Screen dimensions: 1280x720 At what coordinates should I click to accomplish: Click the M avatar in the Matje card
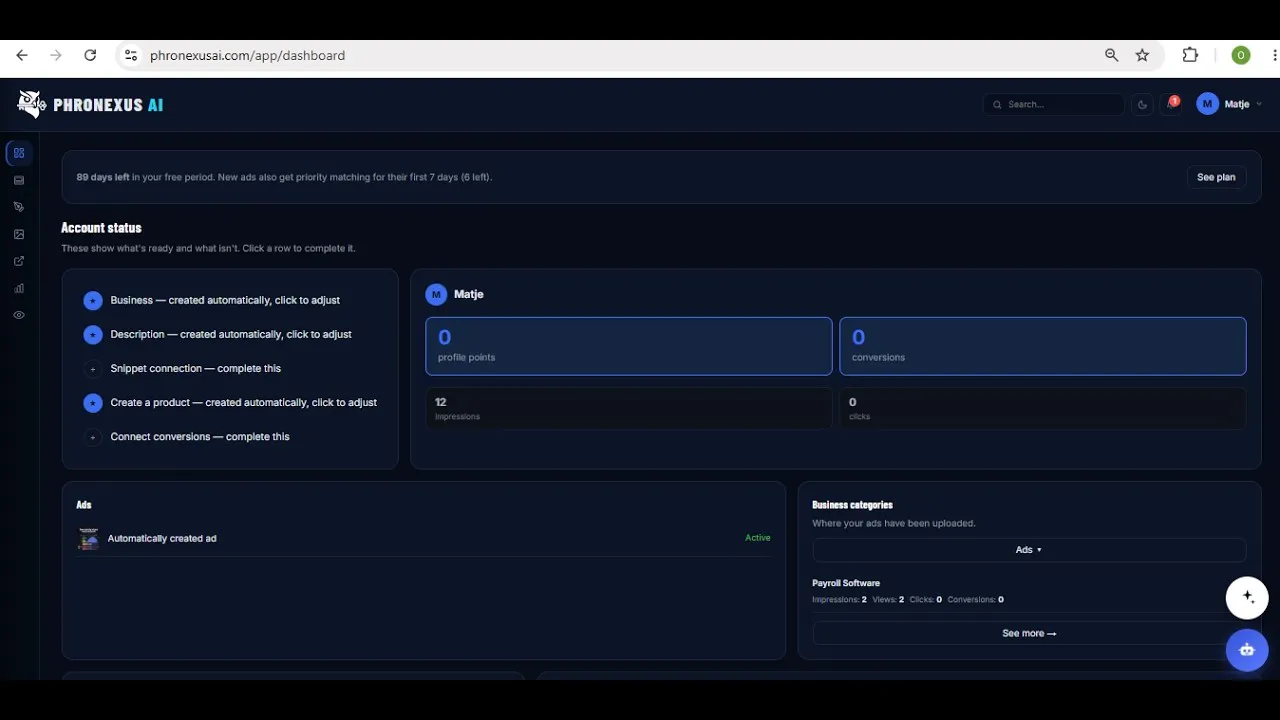[436, 294]
